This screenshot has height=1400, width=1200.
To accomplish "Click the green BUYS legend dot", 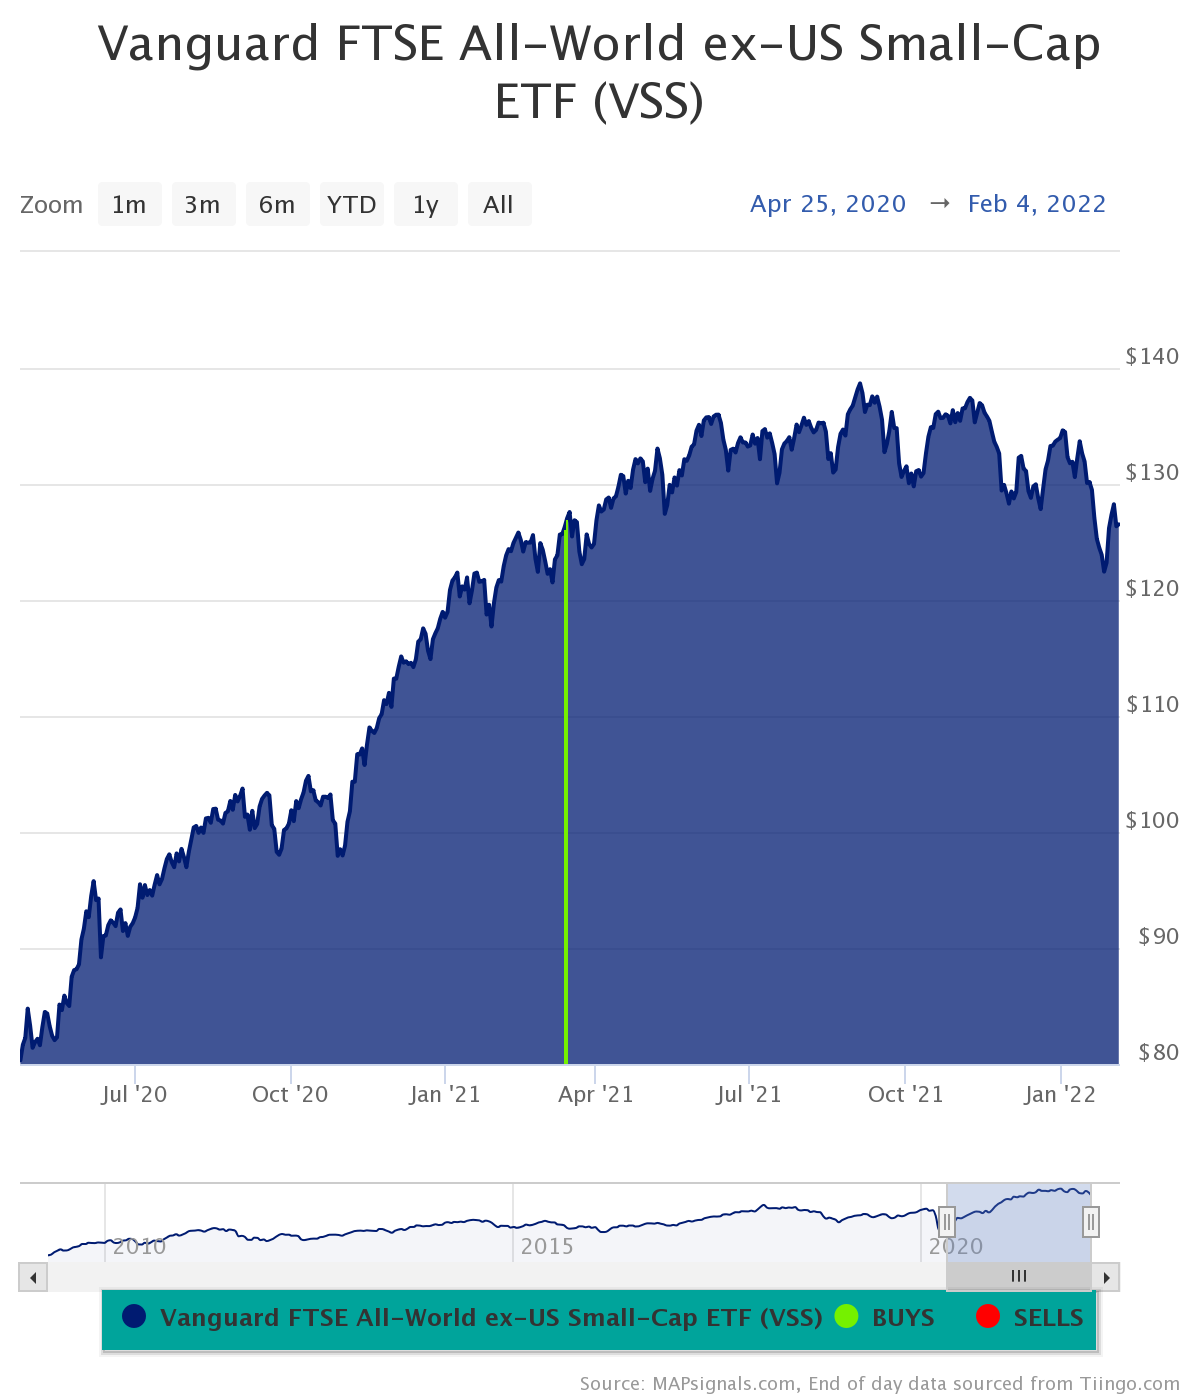I will 847,1317.
